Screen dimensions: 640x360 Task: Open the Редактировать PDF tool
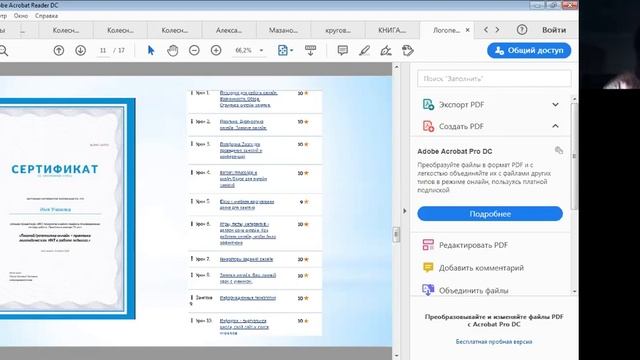click(x=473, y=245)
